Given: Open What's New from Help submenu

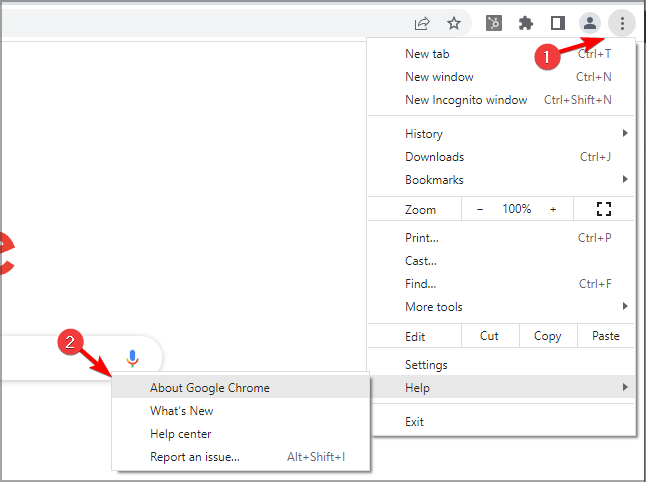Looking at the screenshot, I should [x=241, y=411].
